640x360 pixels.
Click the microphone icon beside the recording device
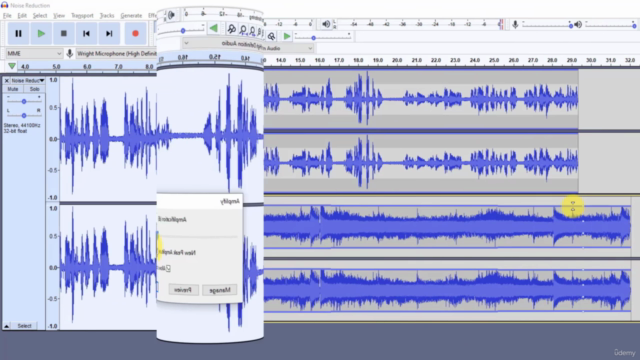(70, 53)
